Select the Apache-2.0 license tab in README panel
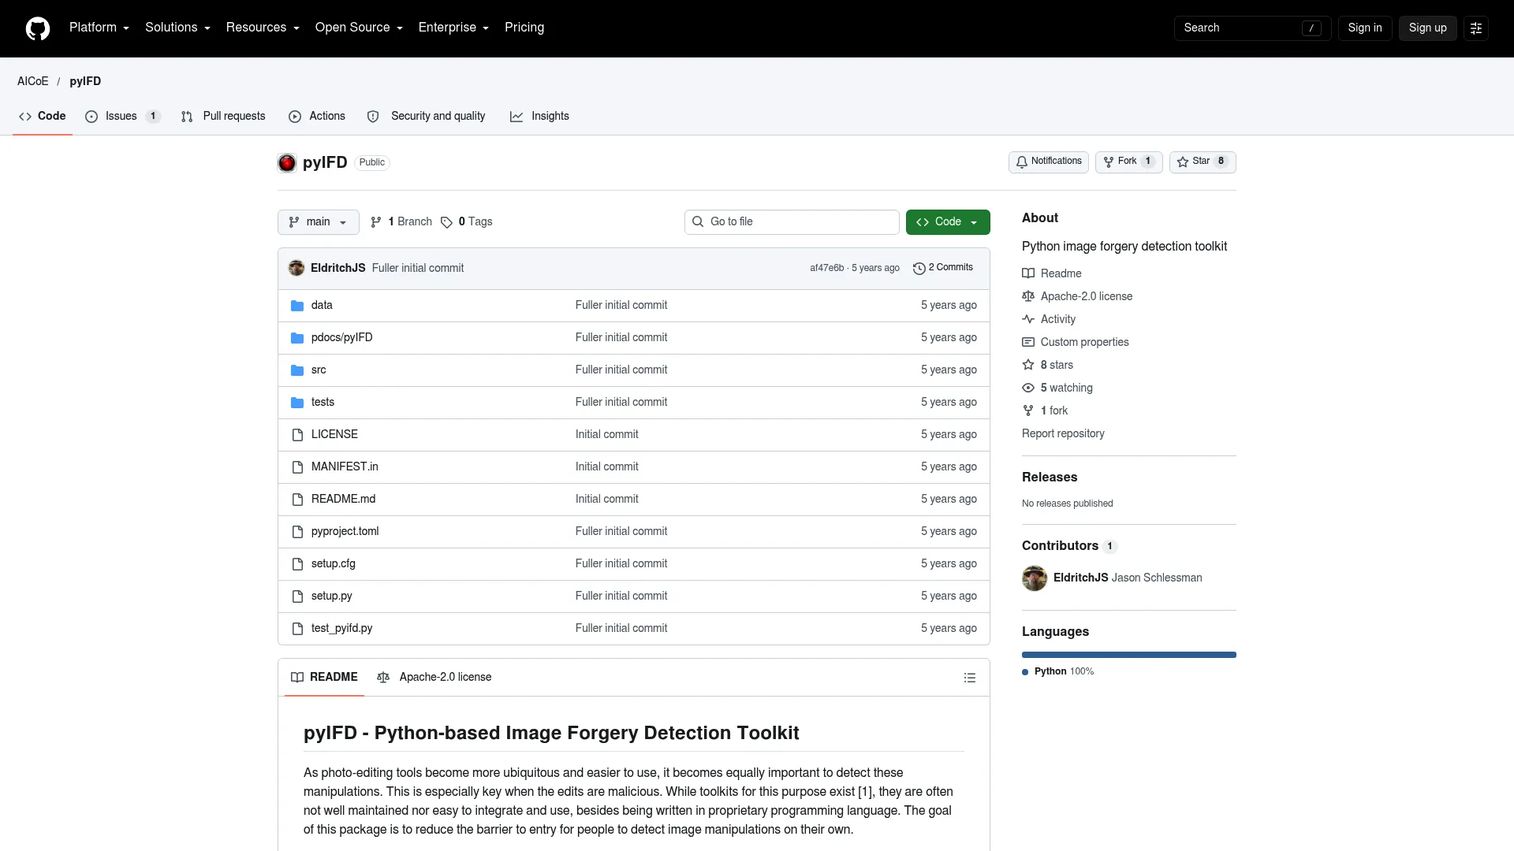Image resolution: width=1514 pixels, height=851 pixels. coord(434,678)
